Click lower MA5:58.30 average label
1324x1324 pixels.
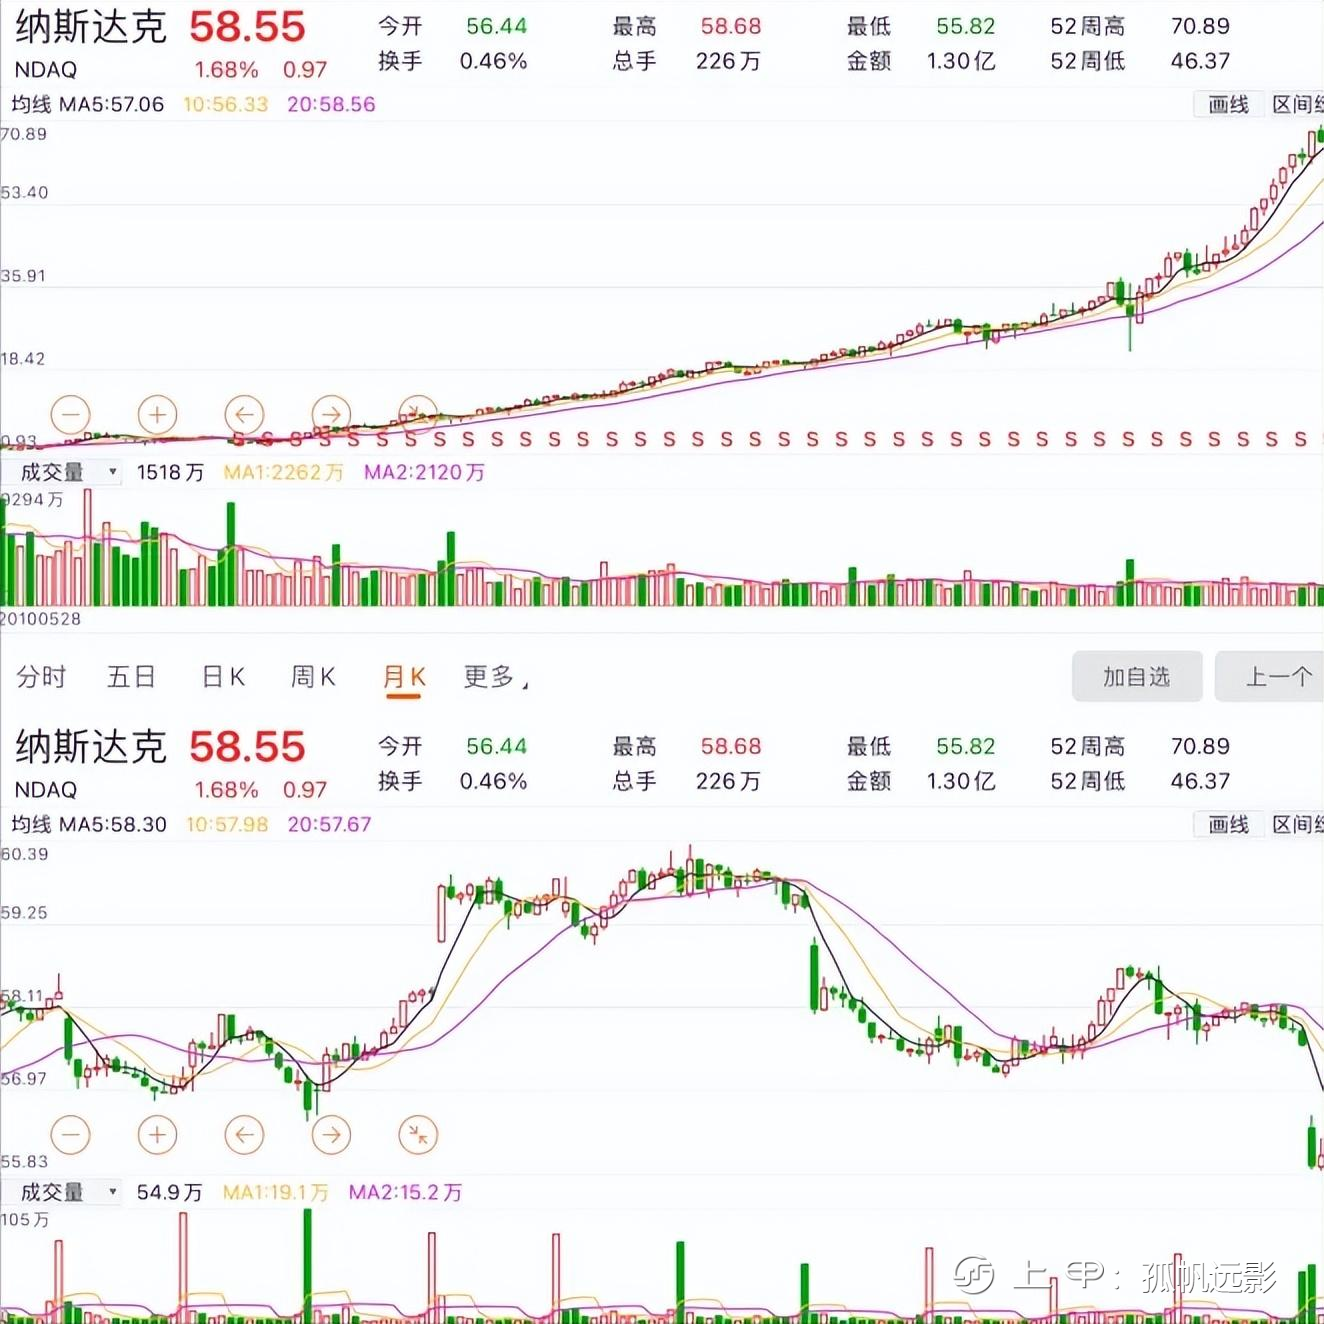click(113, 824)
